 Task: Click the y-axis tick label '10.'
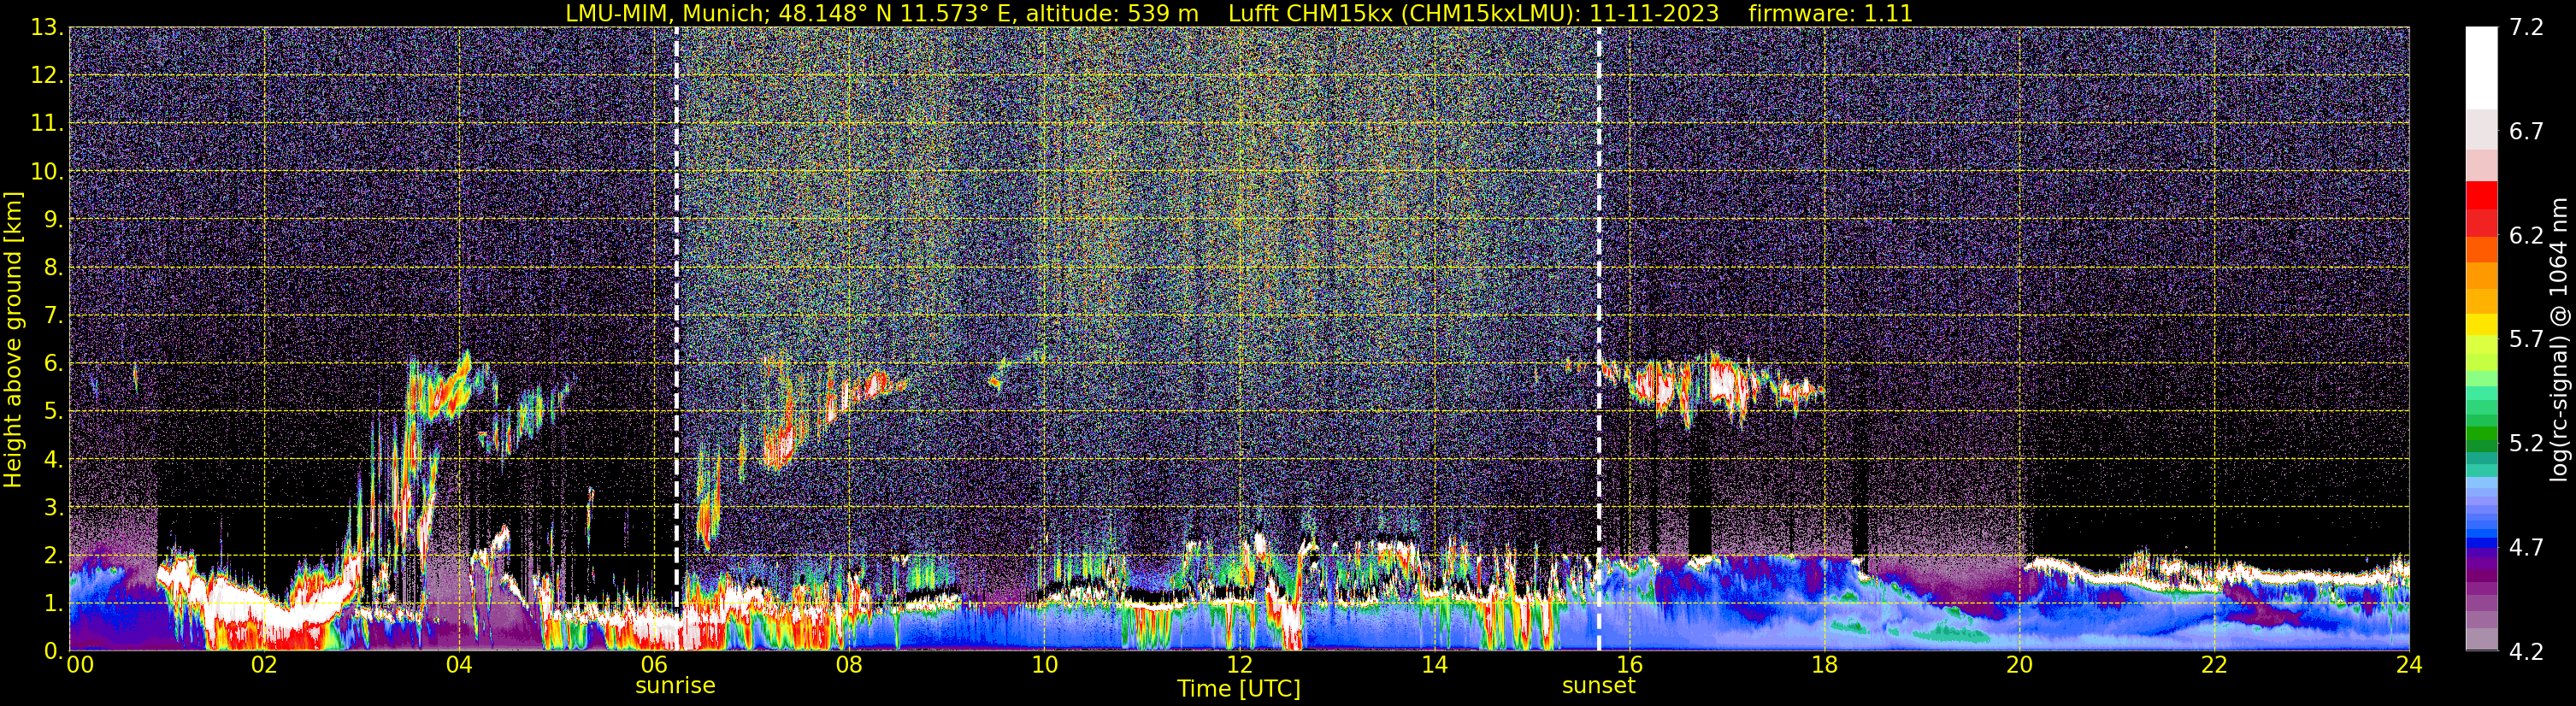click(x=47, y=172)
